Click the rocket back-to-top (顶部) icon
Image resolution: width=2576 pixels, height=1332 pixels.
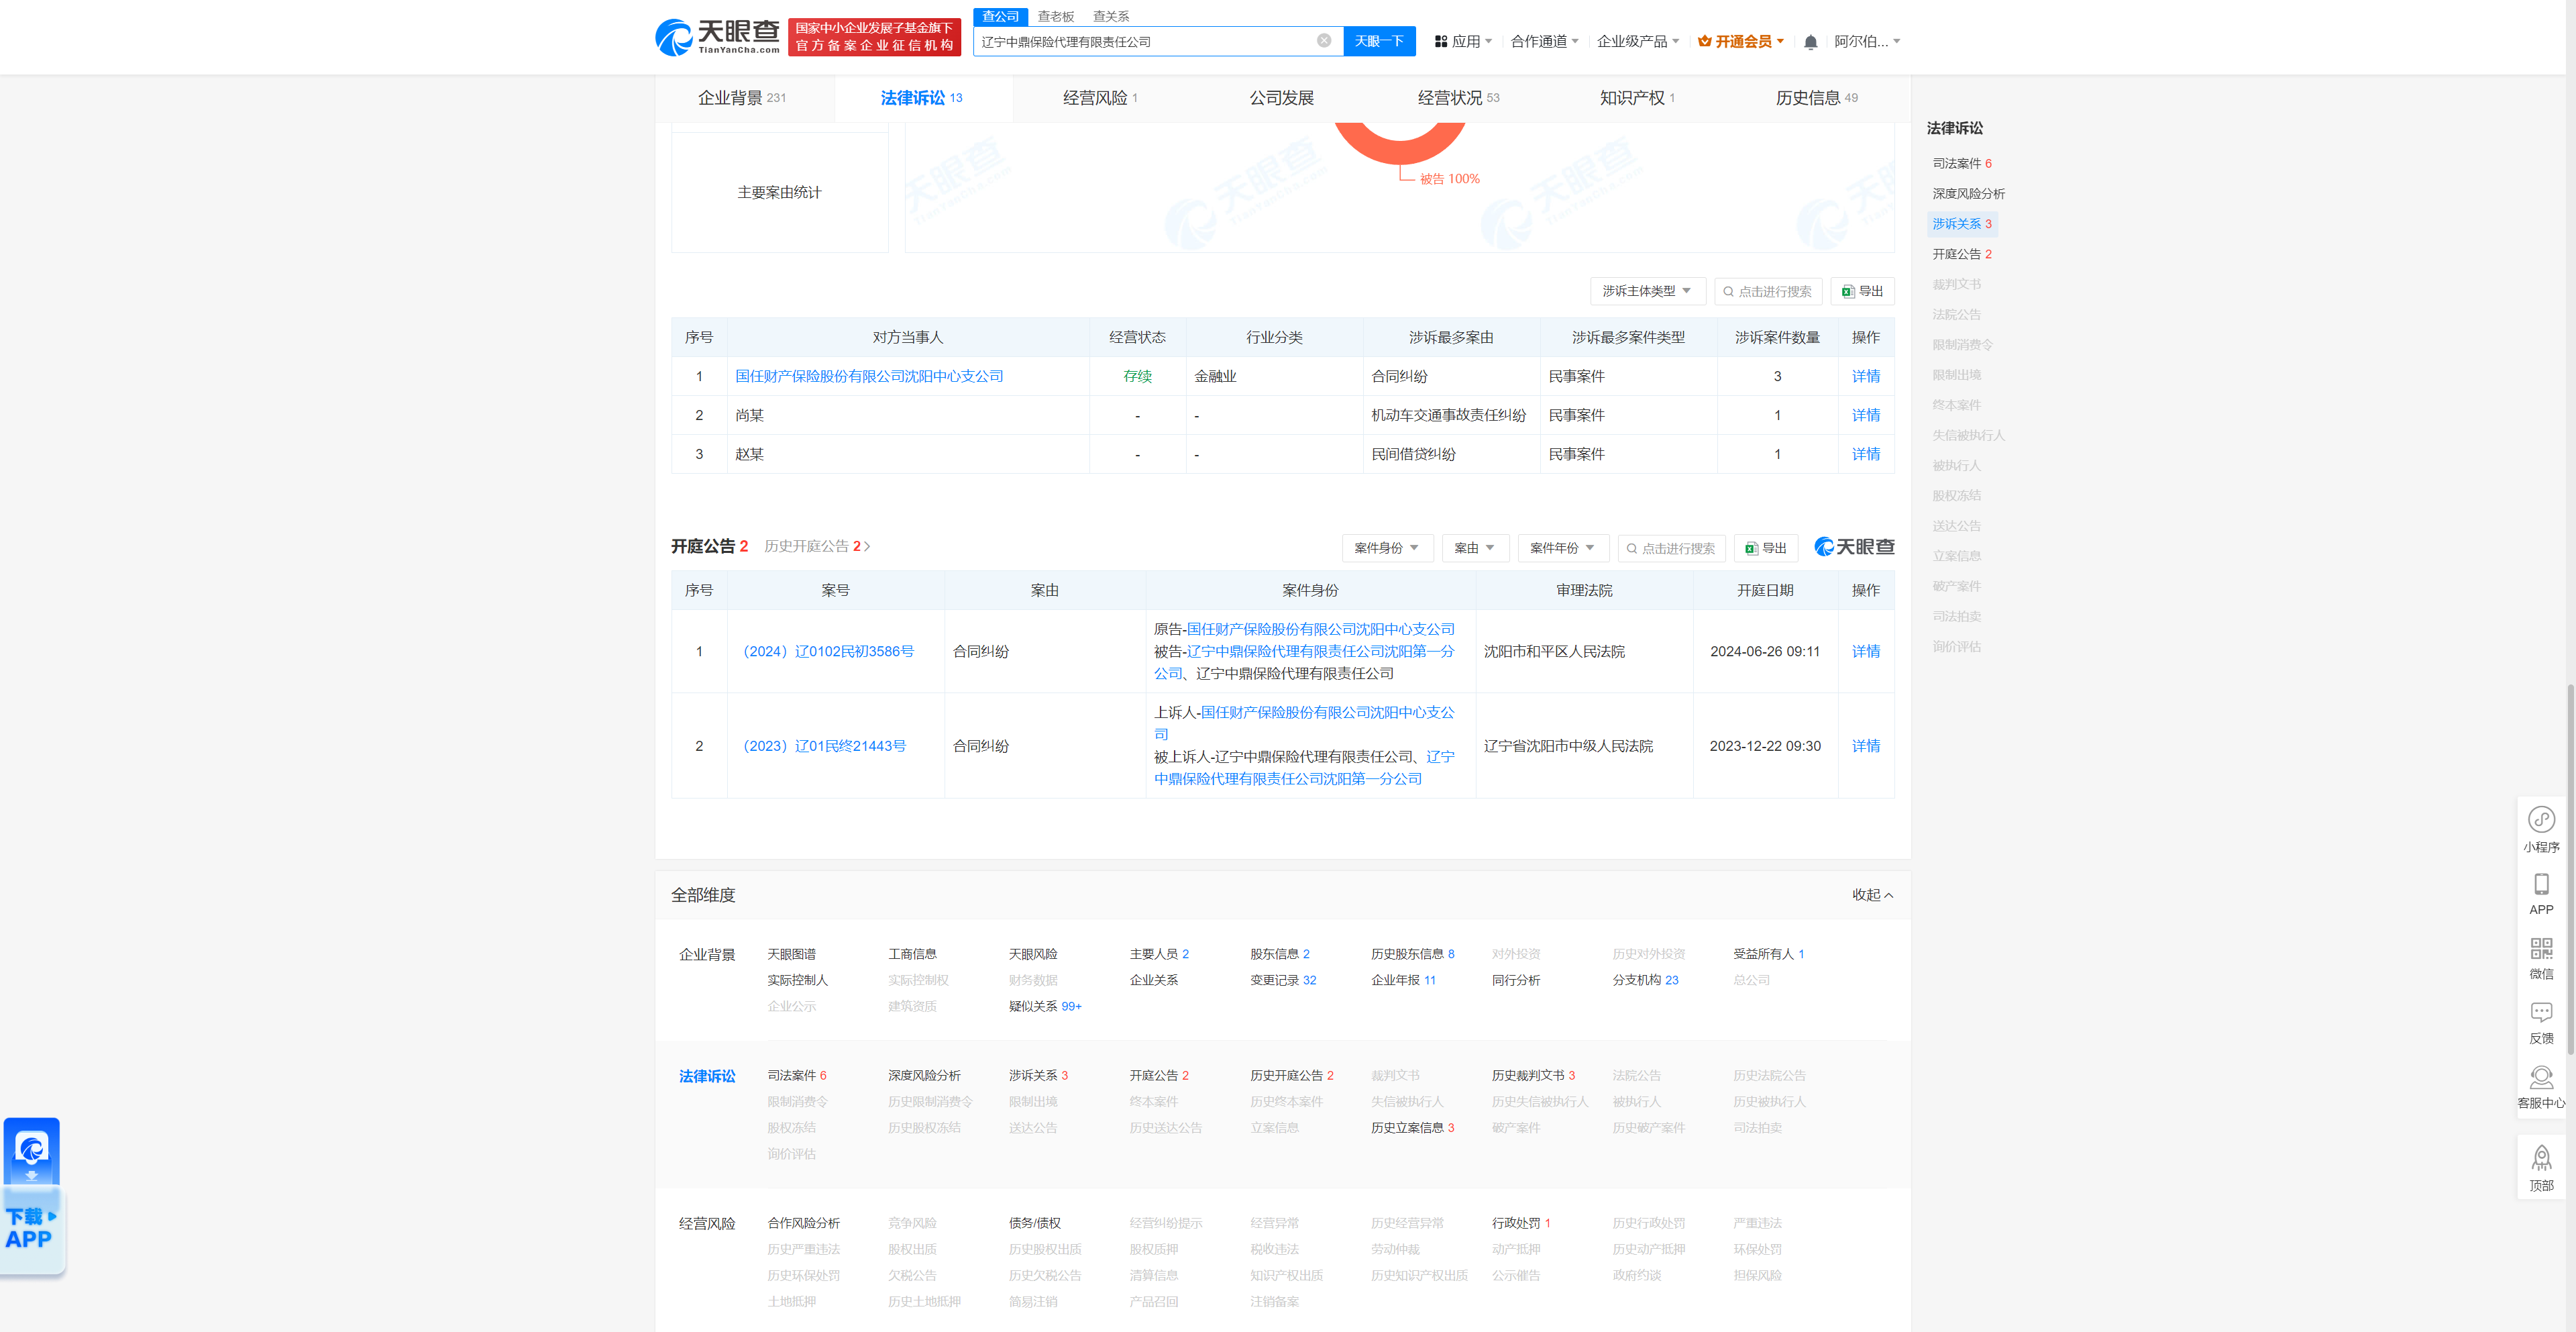(x=2541, y=1159)
